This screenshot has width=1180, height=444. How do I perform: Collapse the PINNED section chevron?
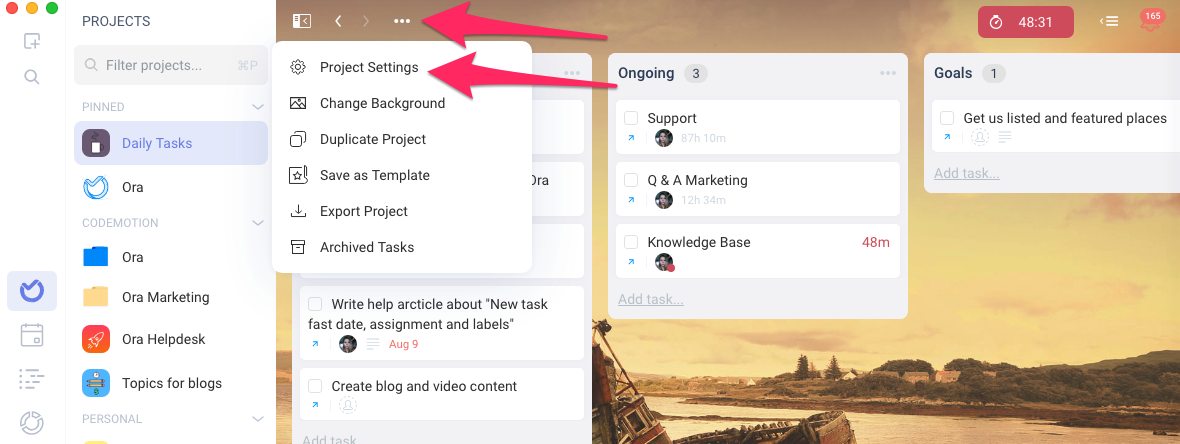[x=258, y=107]
